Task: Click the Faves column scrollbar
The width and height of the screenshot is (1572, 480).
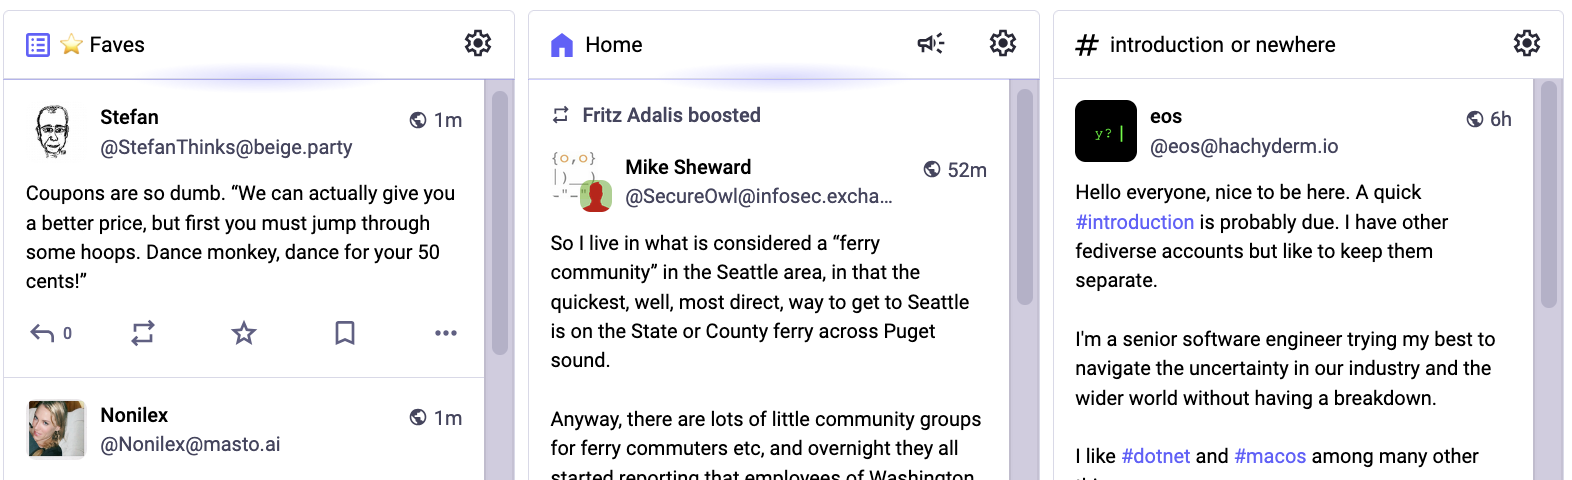Action: [499, 220]
